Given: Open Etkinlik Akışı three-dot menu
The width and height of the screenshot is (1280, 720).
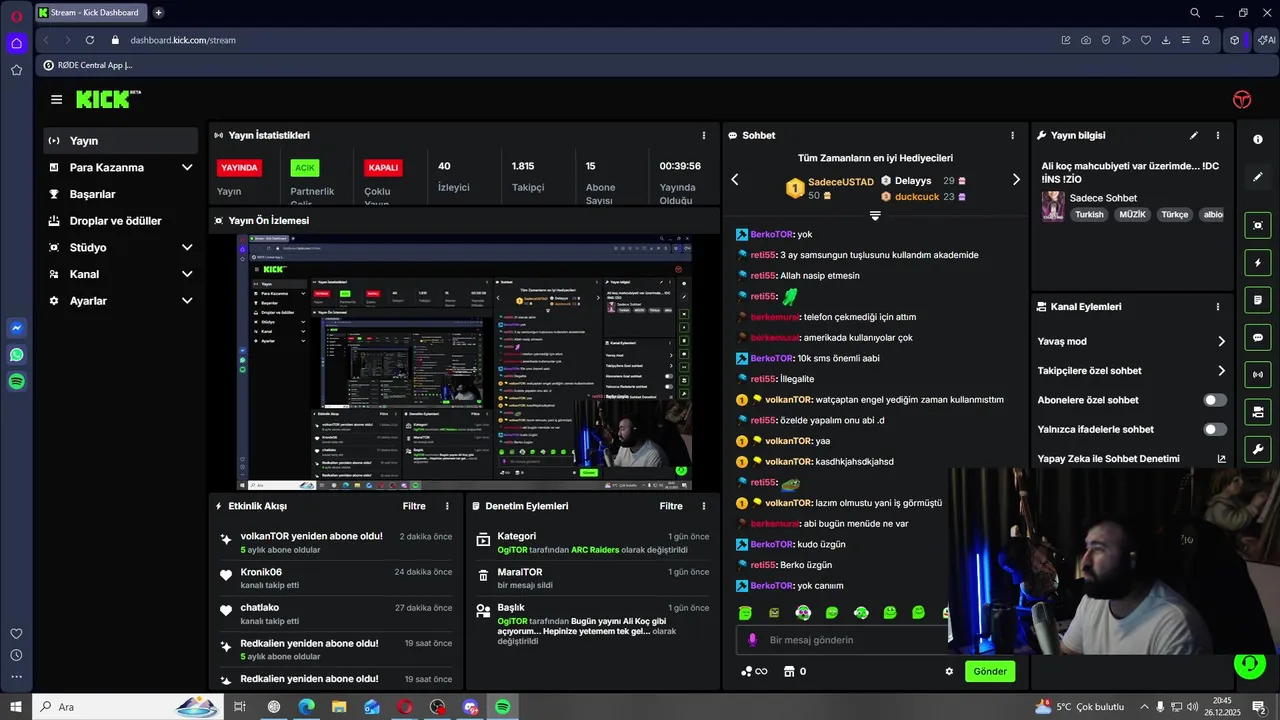Looking at the screenshot, I should pos(447,506).
